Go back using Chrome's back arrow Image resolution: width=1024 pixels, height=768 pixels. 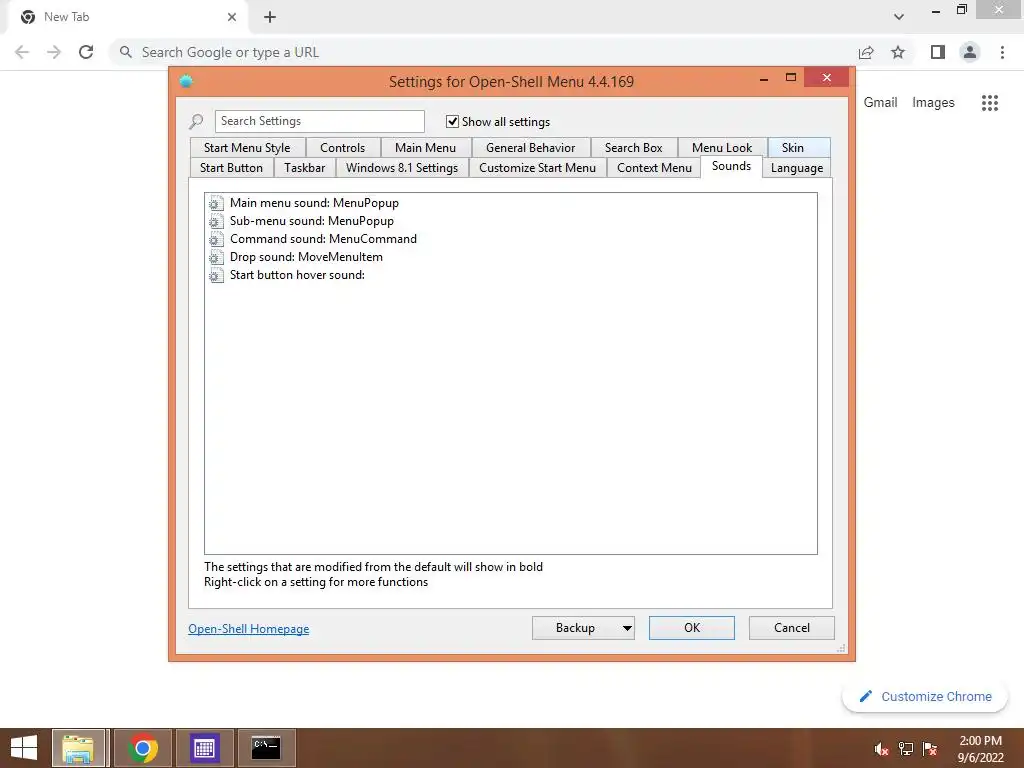point(22,52)
